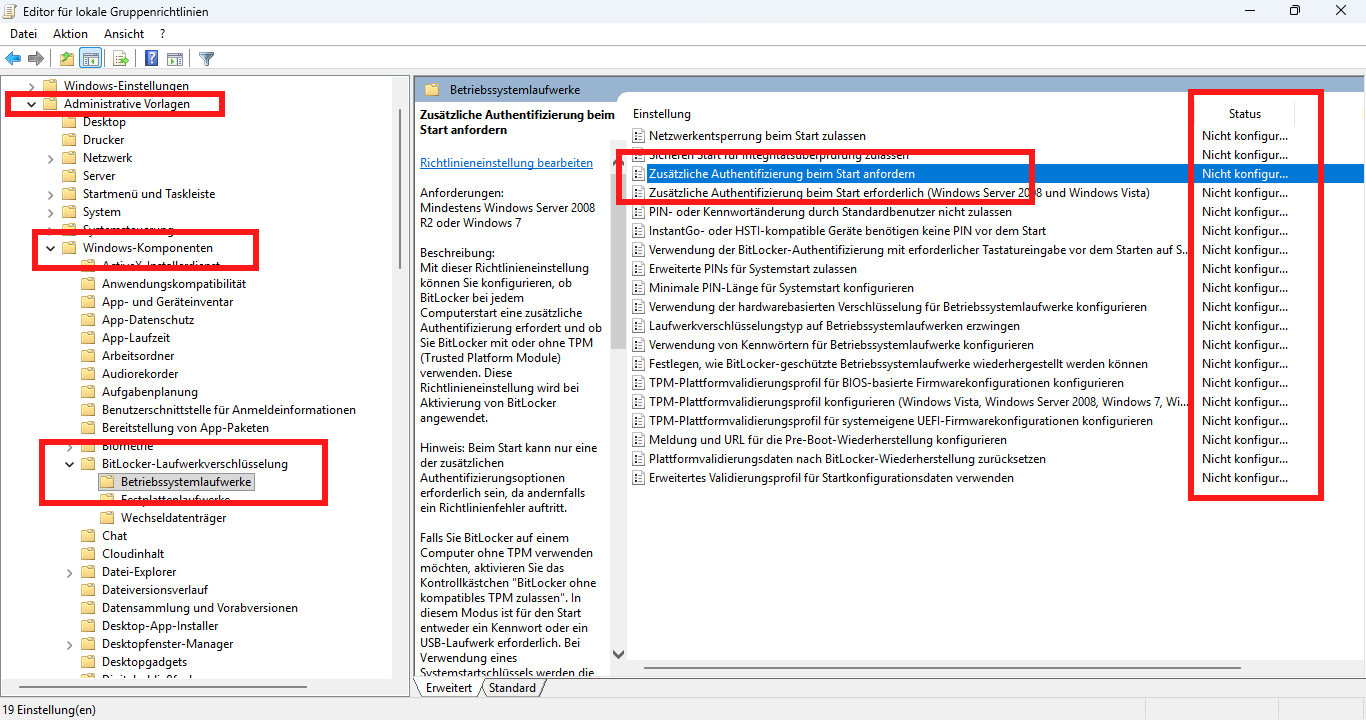Click the folder icon beside Desktopgadgets
The height and width of the screenshot is (720, 1366).
88,662
